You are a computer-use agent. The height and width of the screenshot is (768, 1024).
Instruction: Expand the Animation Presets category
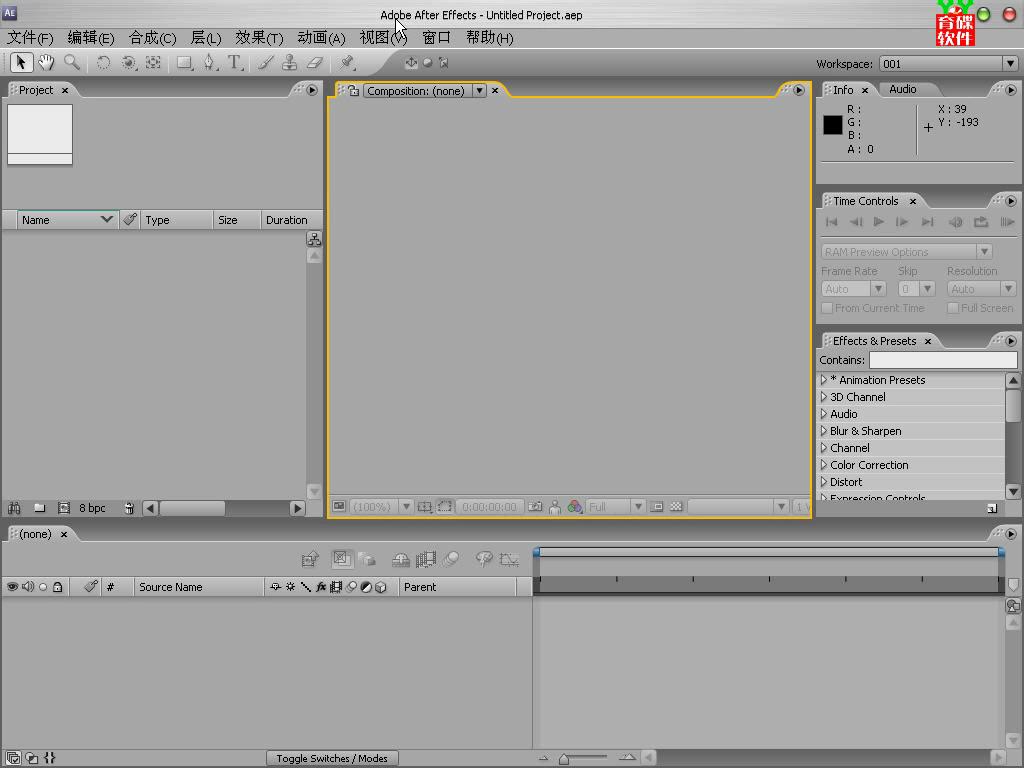coord(824,379)
